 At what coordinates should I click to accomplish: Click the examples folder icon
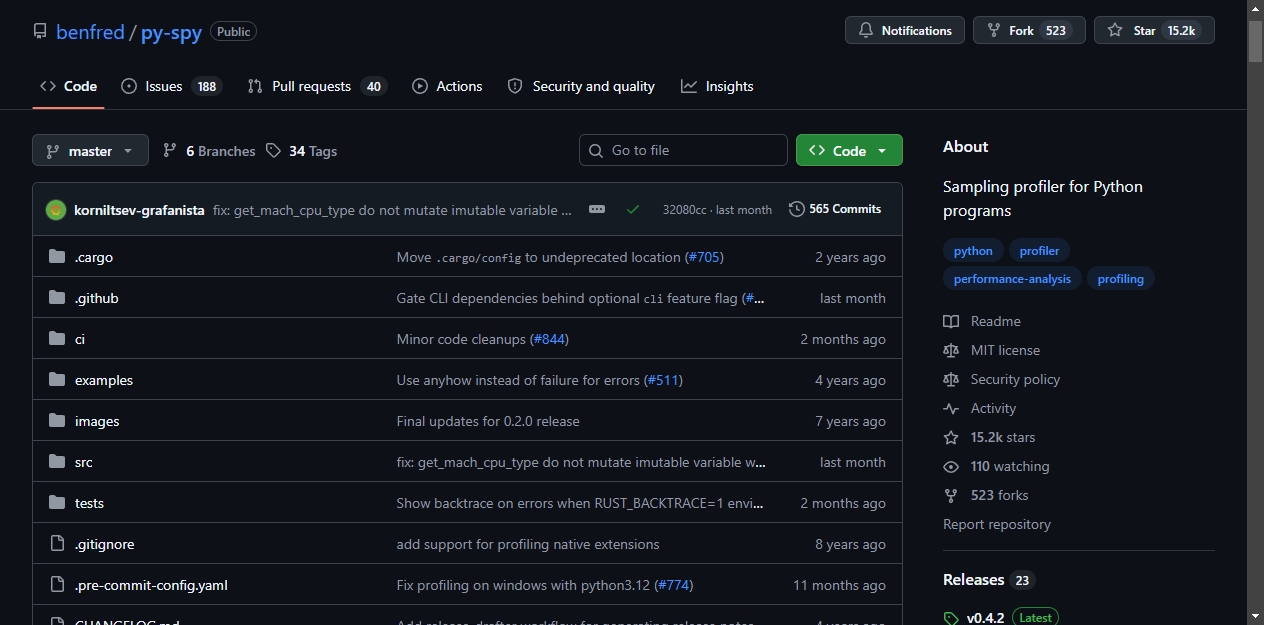(57, 380)
